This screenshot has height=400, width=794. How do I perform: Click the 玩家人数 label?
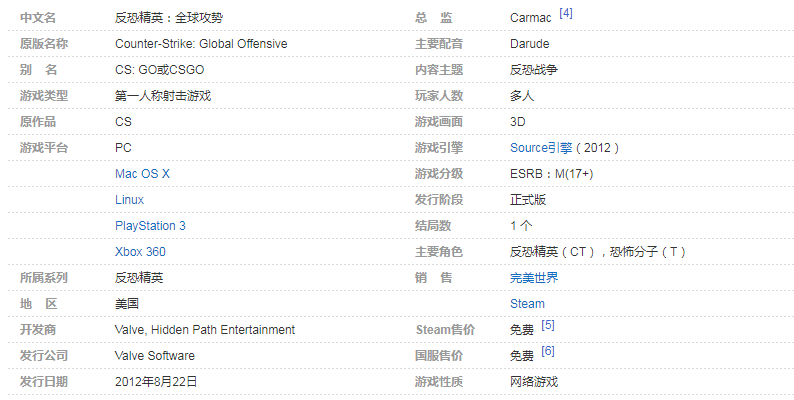click(x=439, y=96)
